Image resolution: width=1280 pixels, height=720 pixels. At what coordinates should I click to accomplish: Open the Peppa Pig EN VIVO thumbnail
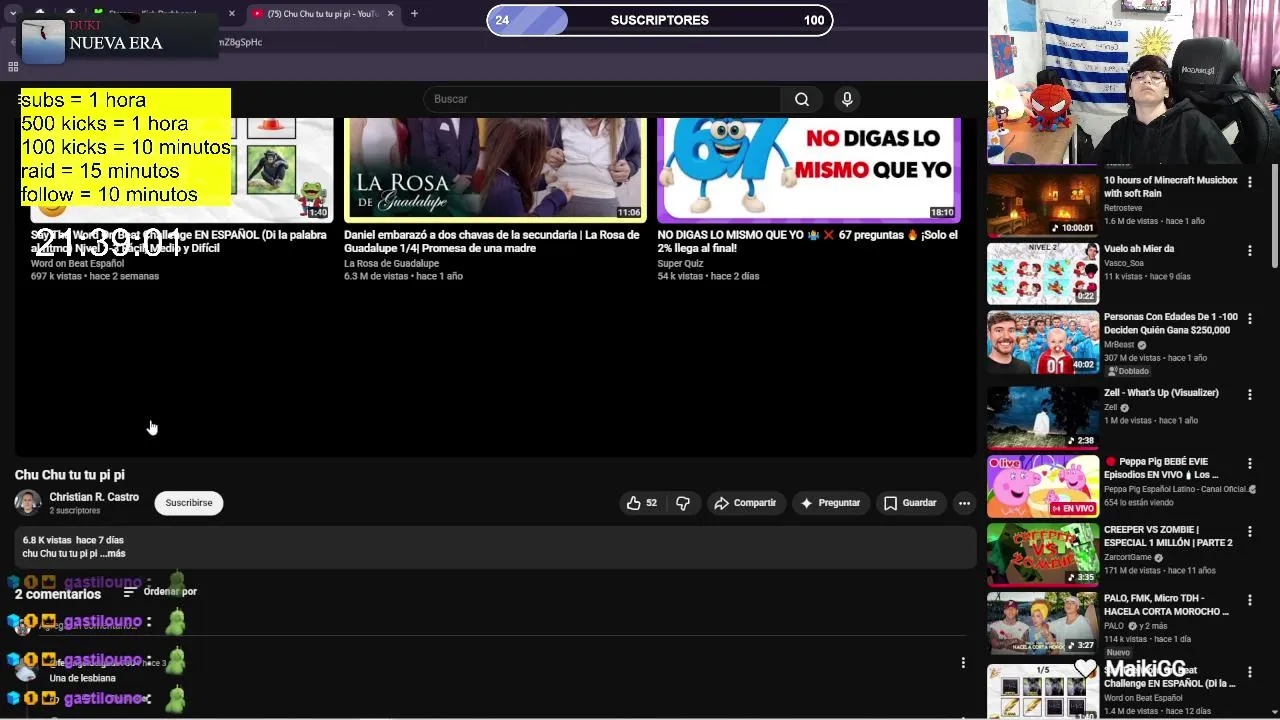click(x=1043, y=486)
